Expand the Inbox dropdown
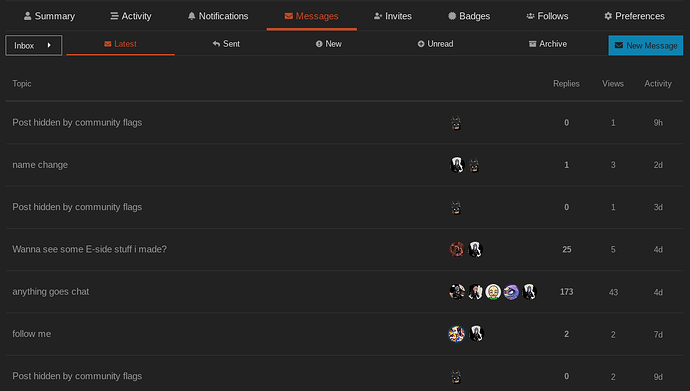This screenshot has width=690, height=391. (33, 45)
